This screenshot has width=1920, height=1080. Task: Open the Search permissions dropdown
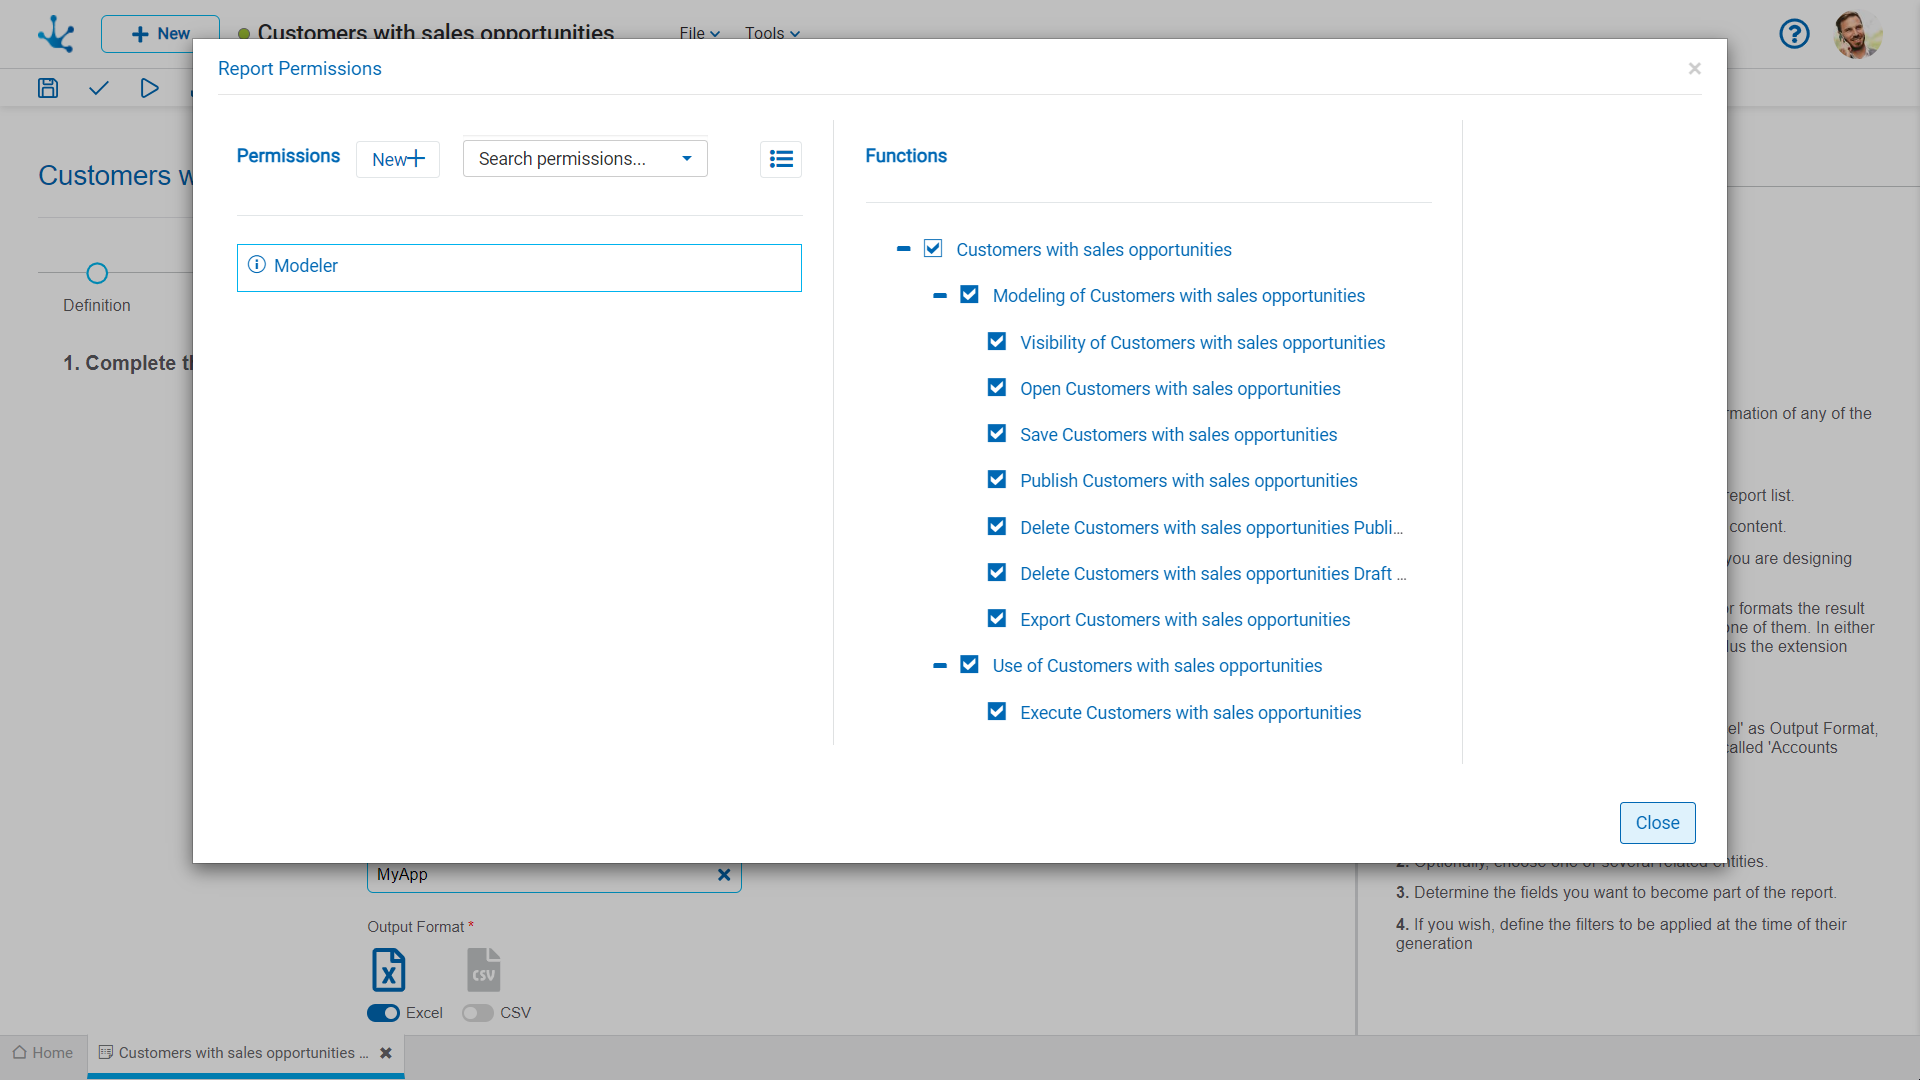click(585, 159)
